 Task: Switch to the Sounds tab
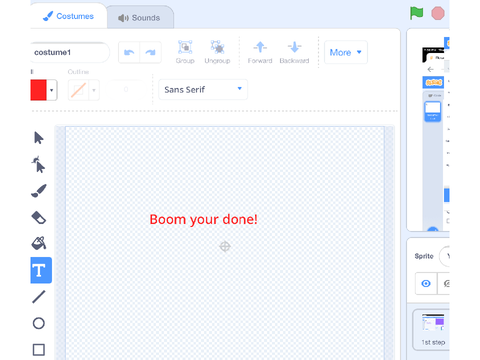click(140, 18)
